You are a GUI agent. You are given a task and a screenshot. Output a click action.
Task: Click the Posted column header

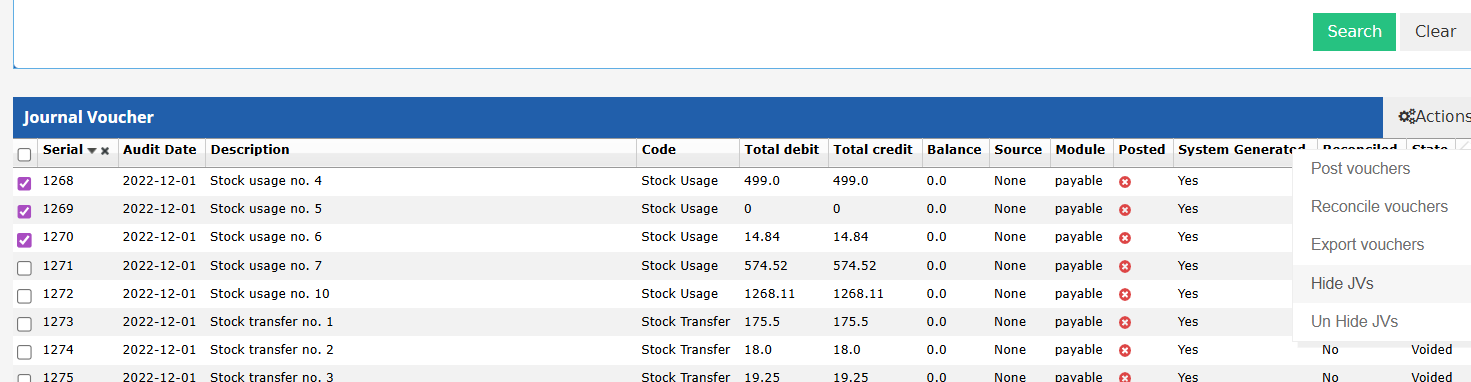1142,150
